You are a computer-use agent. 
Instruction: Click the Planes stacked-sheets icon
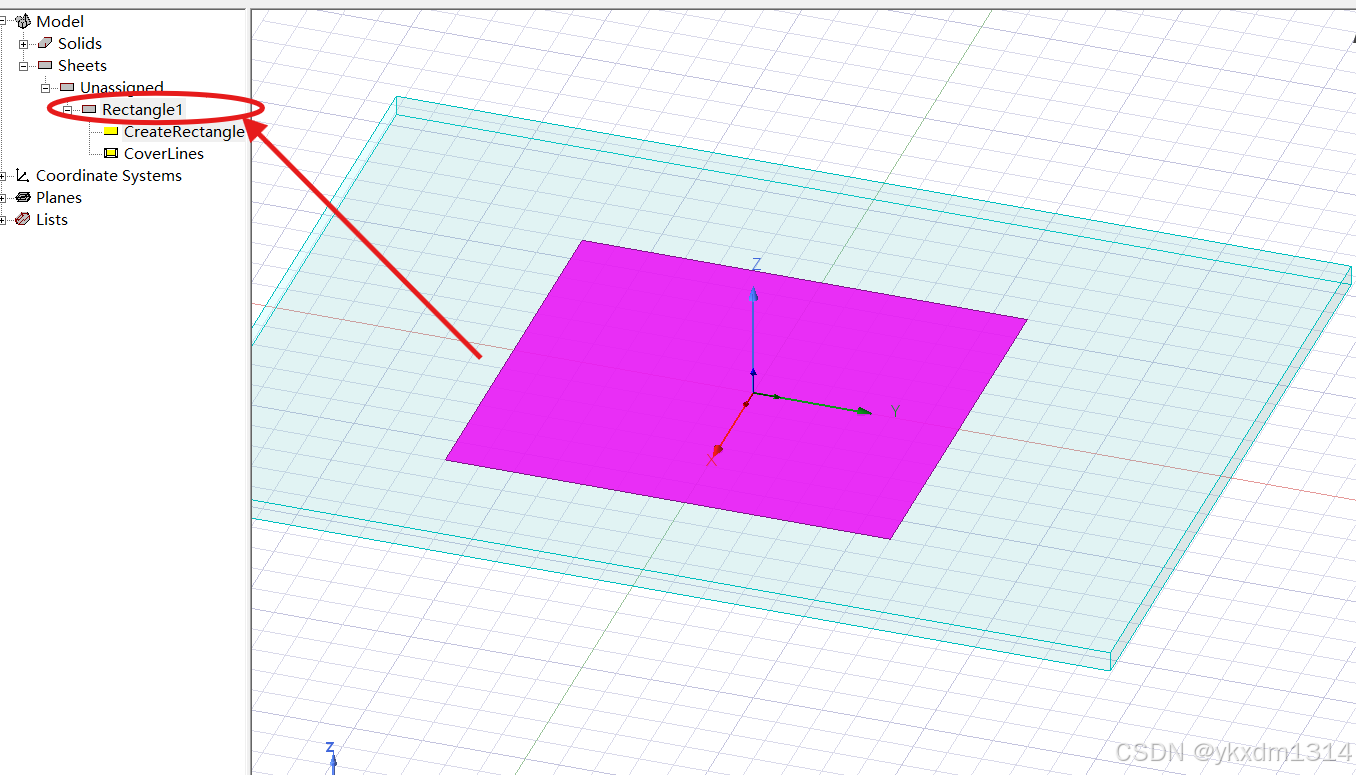tap(23, 198)
